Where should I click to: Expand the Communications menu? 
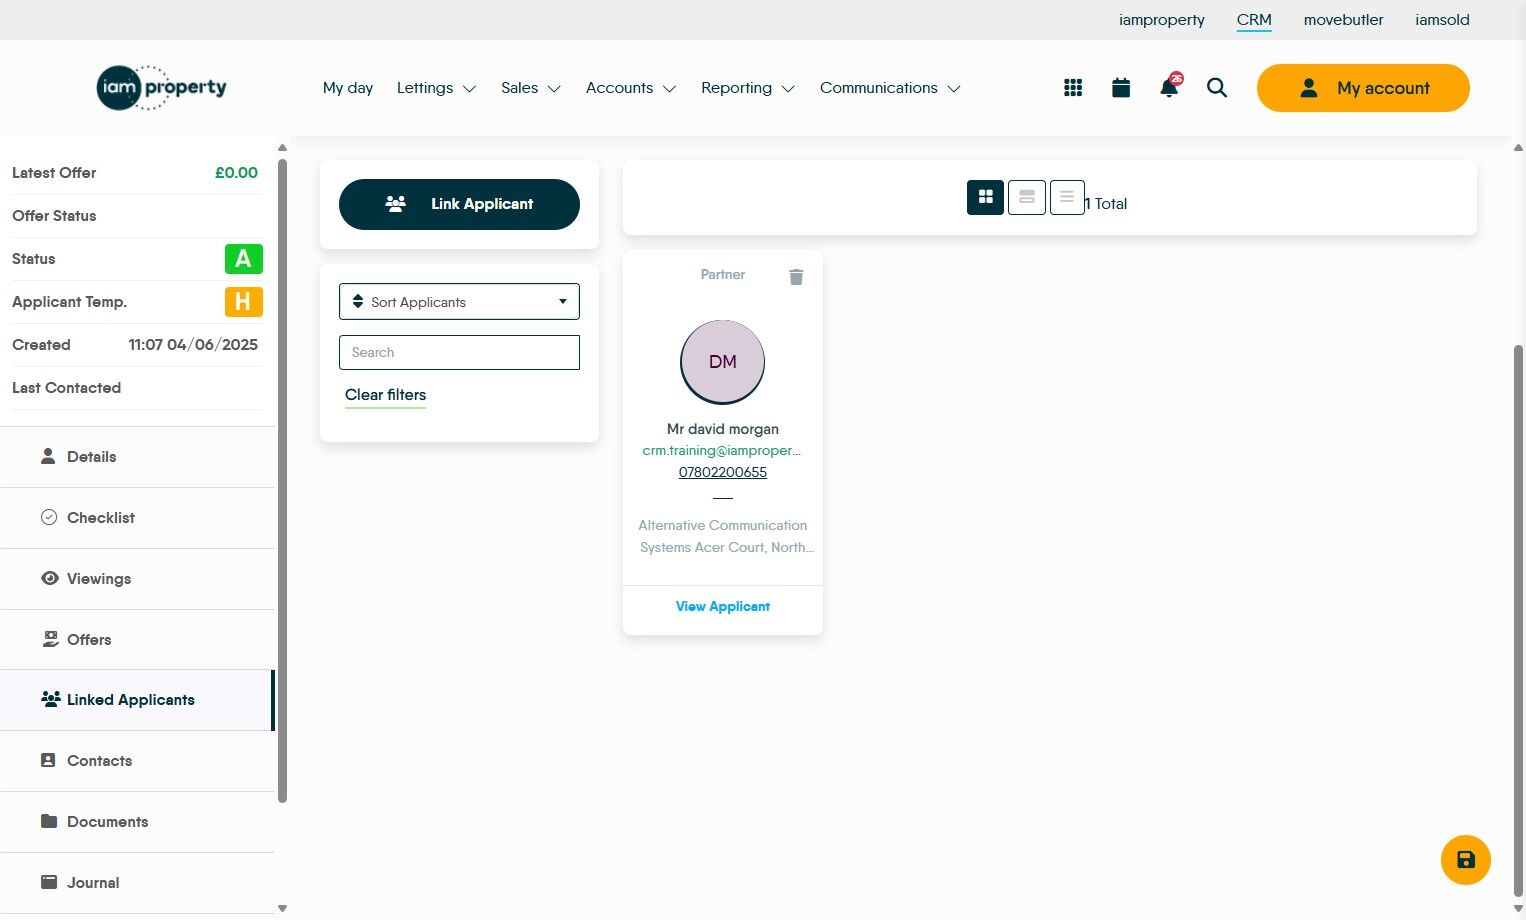890,88
